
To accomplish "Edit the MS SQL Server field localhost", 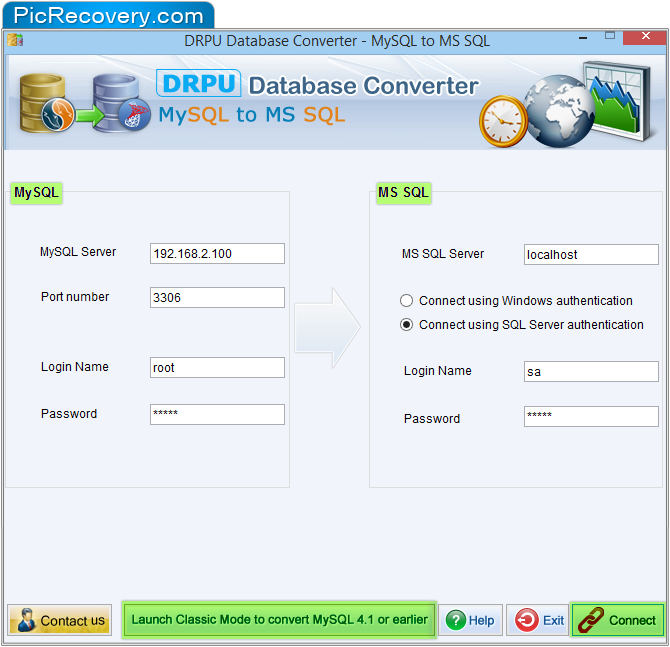I will pyautogui.click(x=591, y=255).
